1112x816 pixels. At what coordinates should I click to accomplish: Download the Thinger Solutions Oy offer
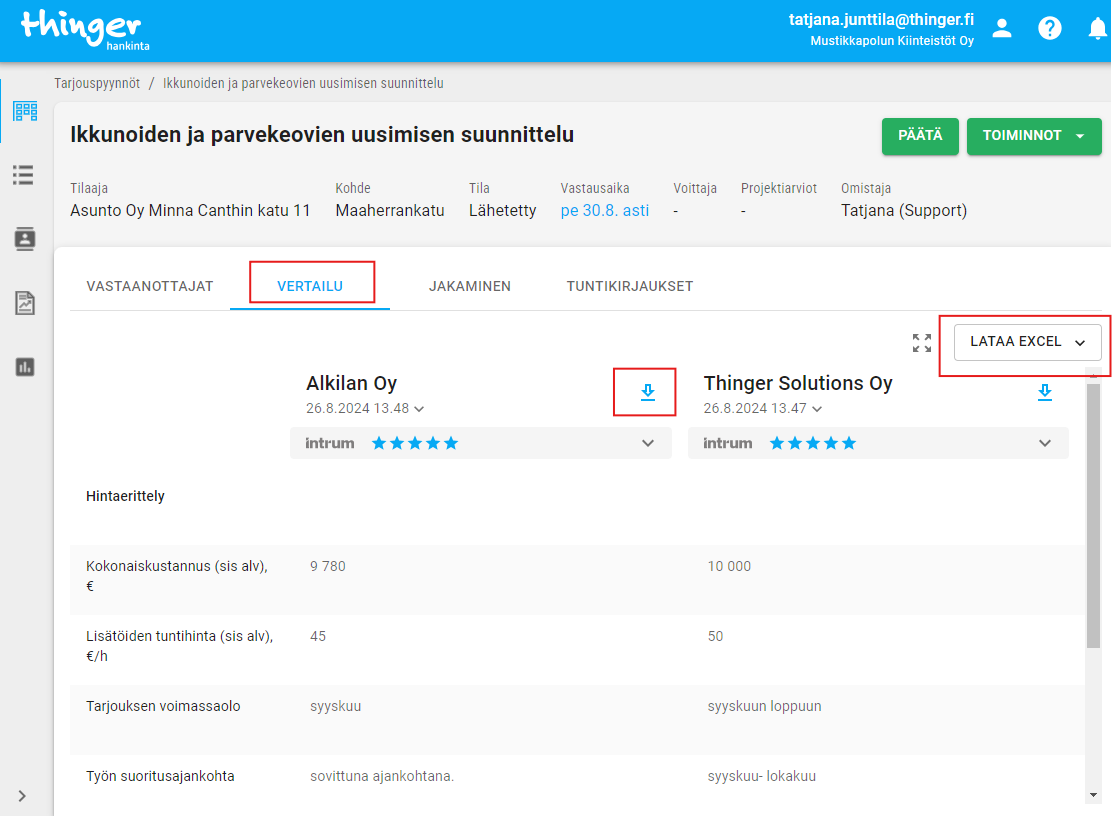1044,392
